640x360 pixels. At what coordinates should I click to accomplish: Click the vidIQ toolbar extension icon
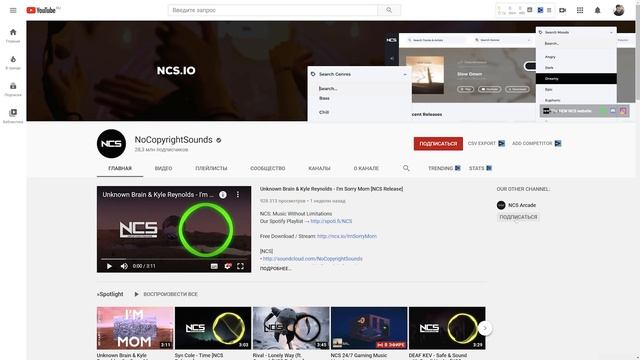[540, 10]
